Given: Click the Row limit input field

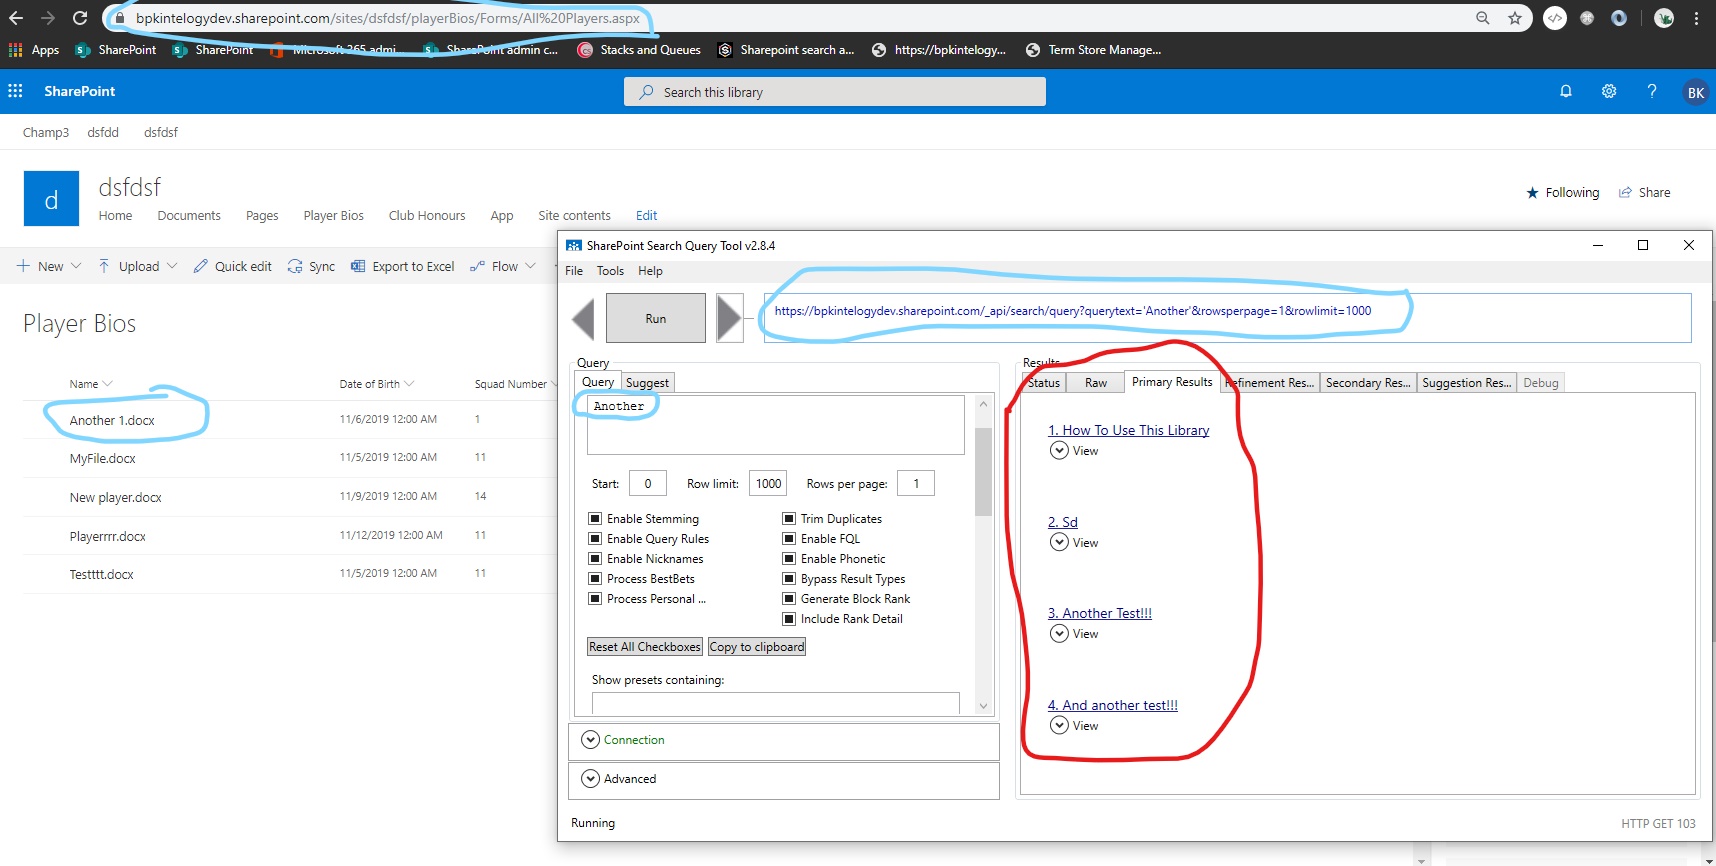Looking at the screenshot, I should click(768, 484).
